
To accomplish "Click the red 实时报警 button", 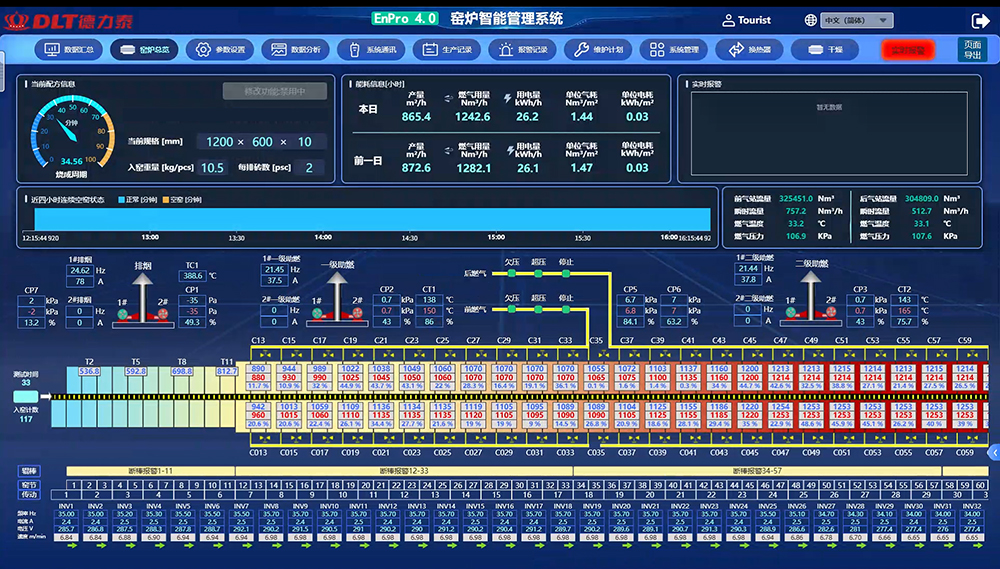I will point(908,50).
